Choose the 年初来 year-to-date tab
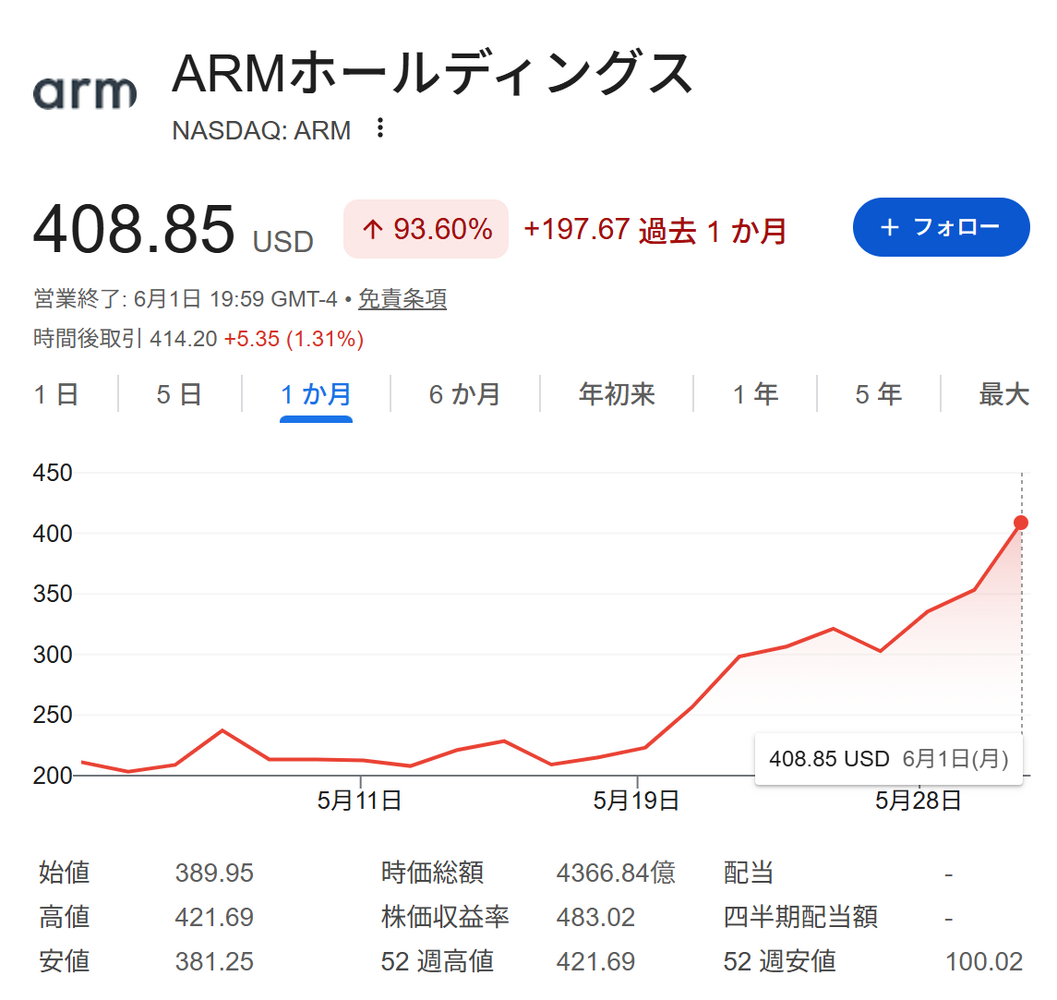The width and height of the screenshot is (1057, 1000). point(617,394)
